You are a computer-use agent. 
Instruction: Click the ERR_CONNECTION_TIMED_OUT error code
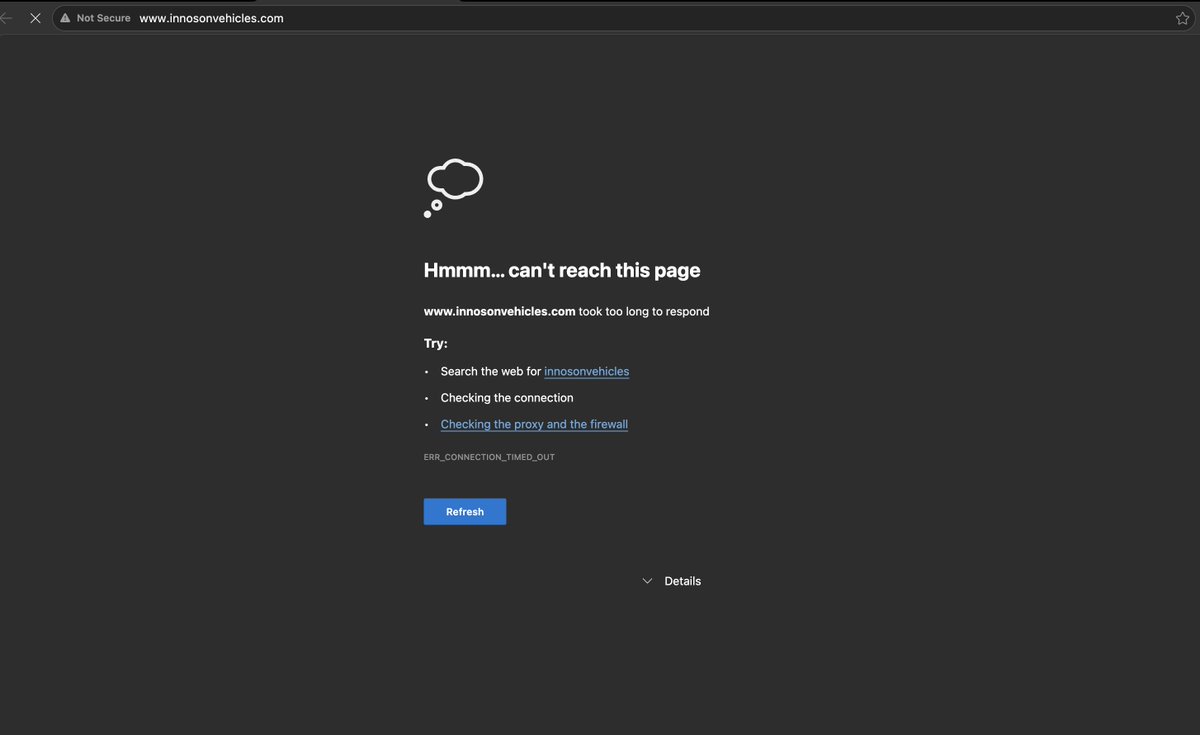[489, 457]
